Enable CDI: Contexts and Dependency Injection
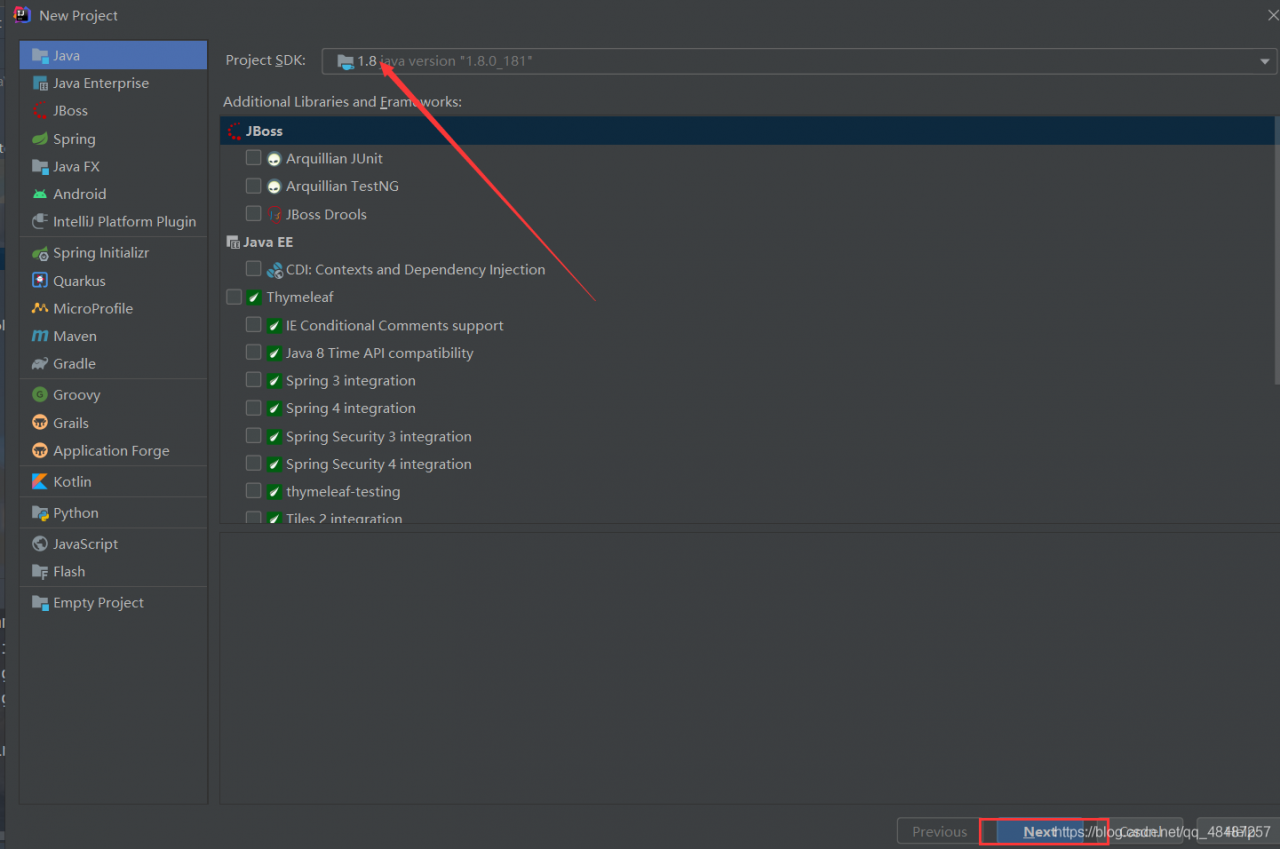 click(x=253, y=269)
